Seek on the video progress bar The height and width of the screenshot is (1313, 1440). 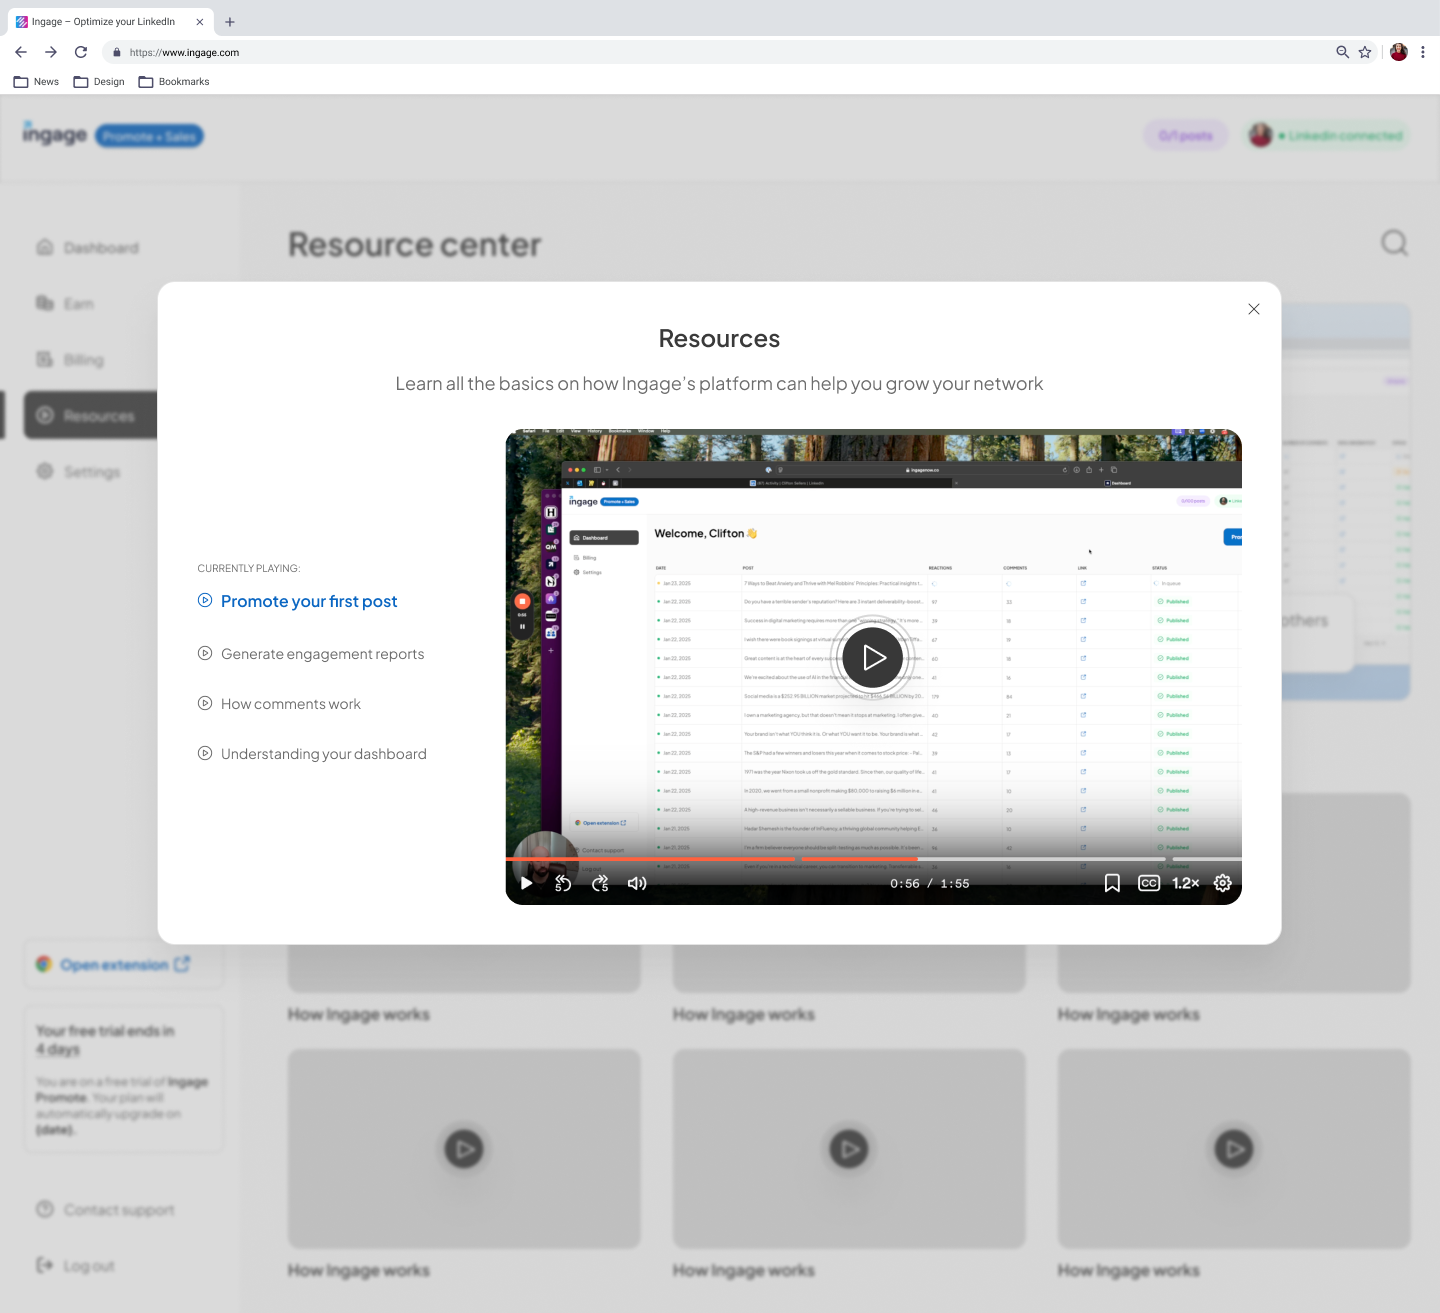(873, 859)
